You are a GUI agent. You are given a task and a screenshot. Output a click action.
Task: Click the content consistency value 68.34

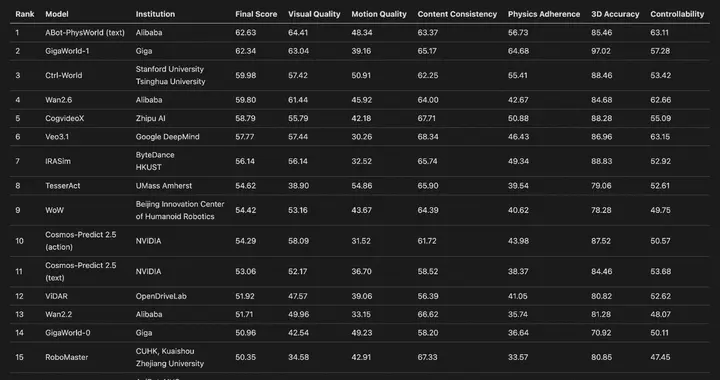click(428, 136)
